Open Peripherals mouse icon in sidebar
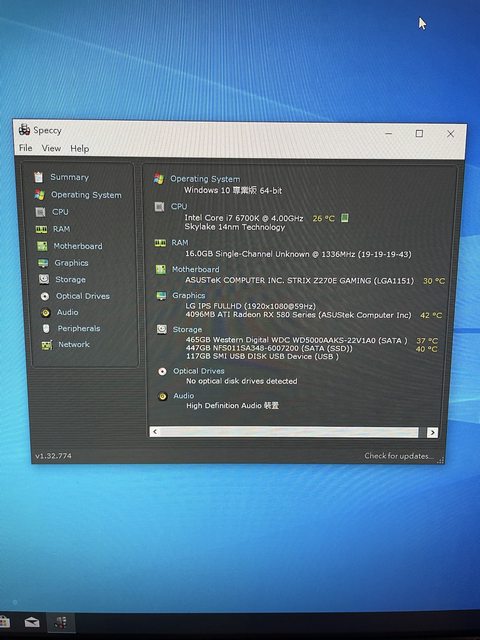This screenshot has height=640, width=480. [46, 329]
